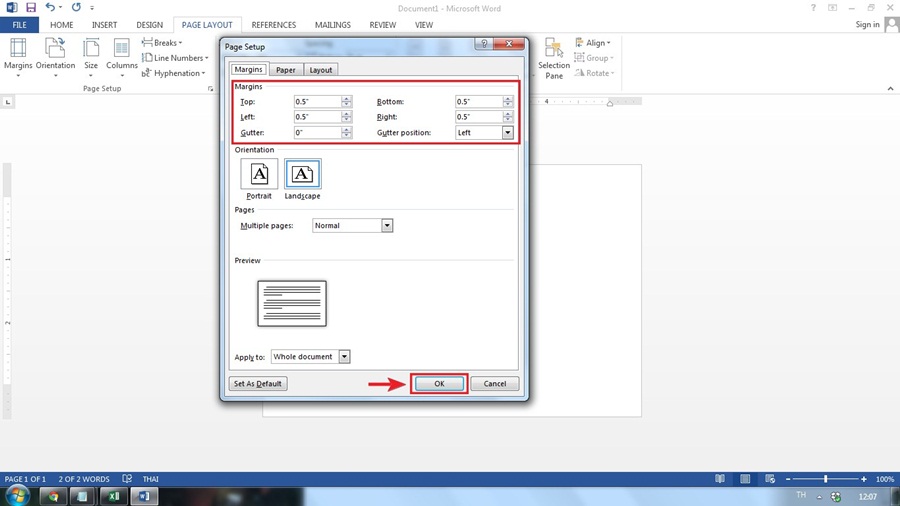Collapse the ribbon with the chevron
The image size is (900, 506).
tap(890, 88)
